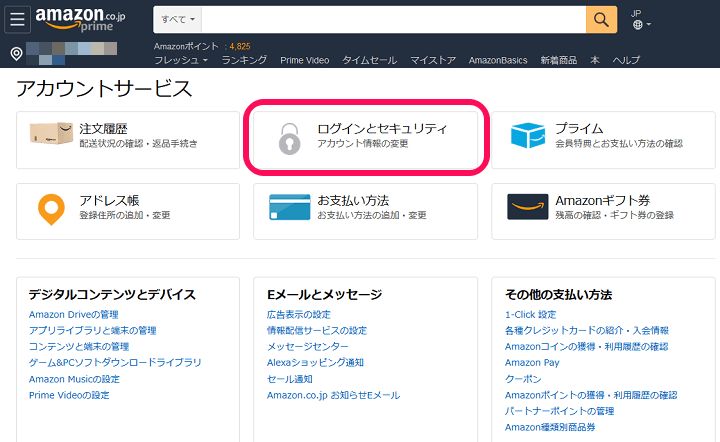Click the 1-Click 設定 link

530,314
